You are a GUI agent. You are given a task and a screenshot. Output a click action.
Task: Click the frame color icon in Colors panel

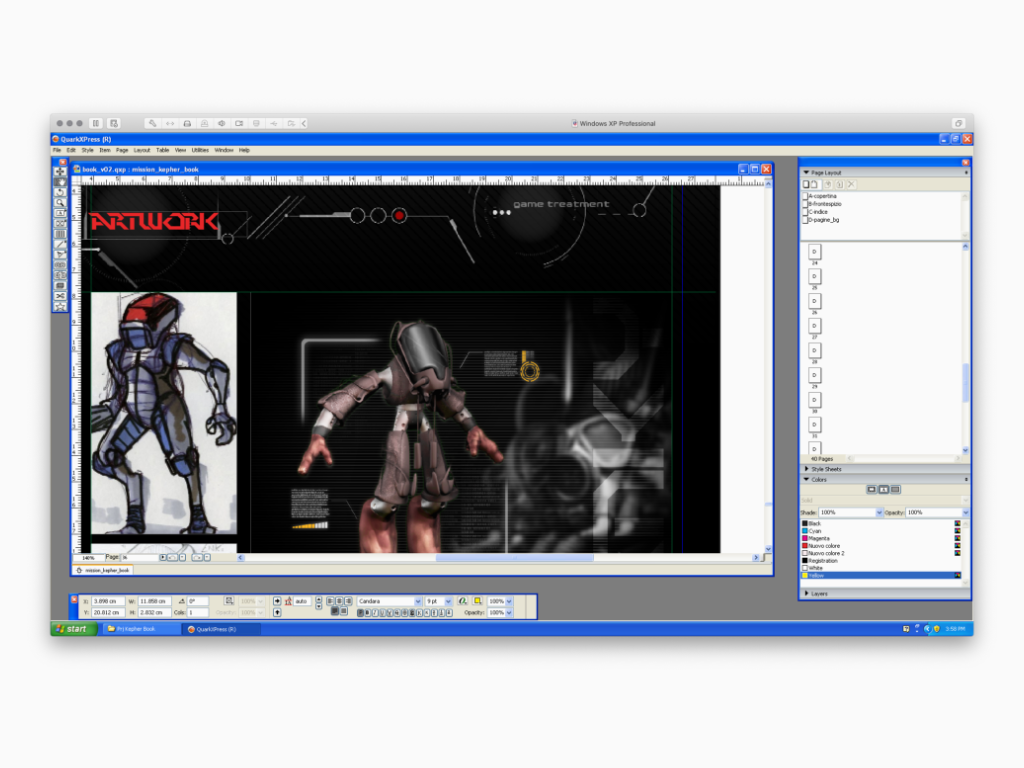[871, 489]
